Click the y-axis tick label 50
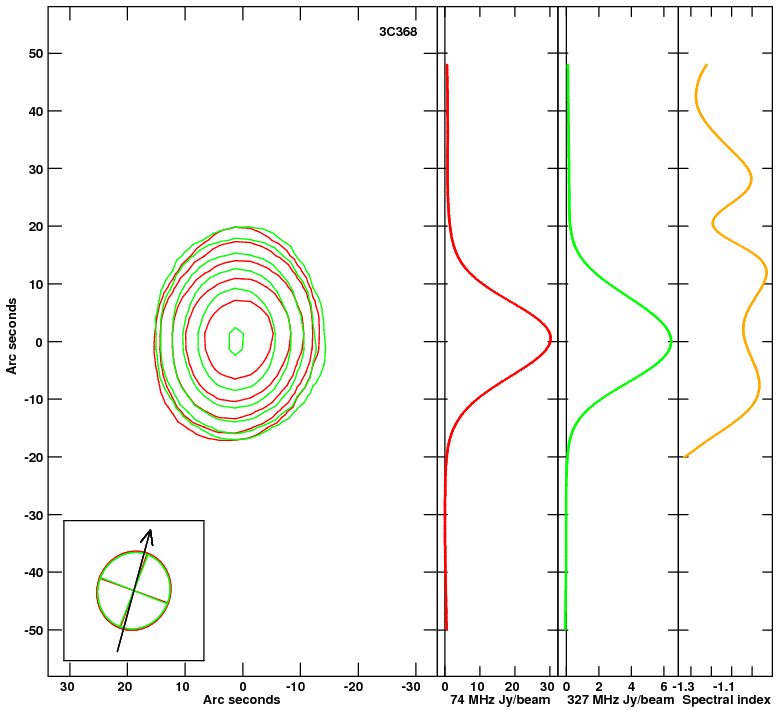This screenshot has width=779, height=710. click(35, 54)
